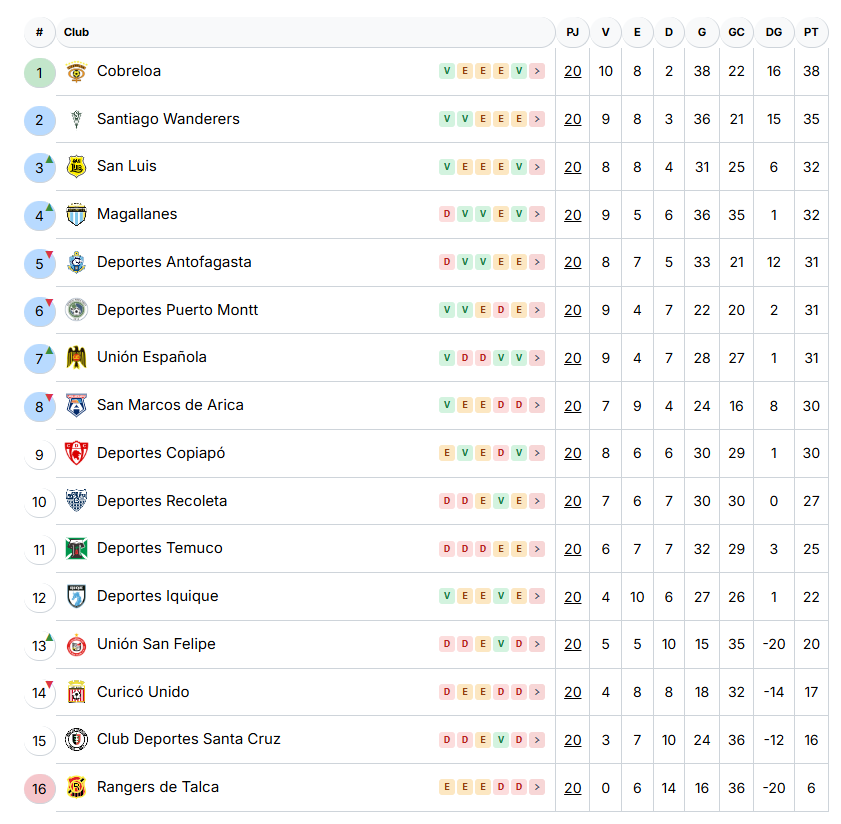The height and width of the screenshot is (824, 841).
Task: Expand Cobreloa's recent form arrow
Action: [537, 71]
